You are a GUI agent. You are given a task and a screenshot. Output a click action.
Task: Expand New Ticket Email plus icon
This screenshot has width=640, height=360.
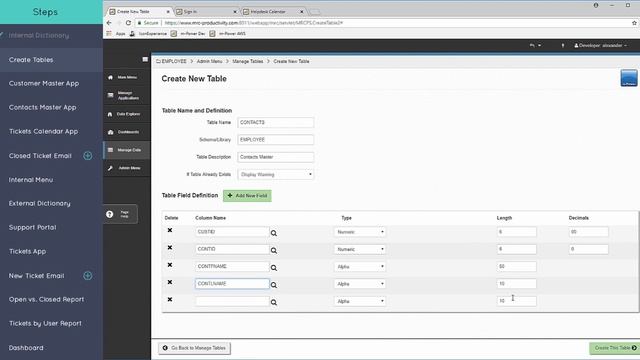pyautogui.click(x=87, y=276)
